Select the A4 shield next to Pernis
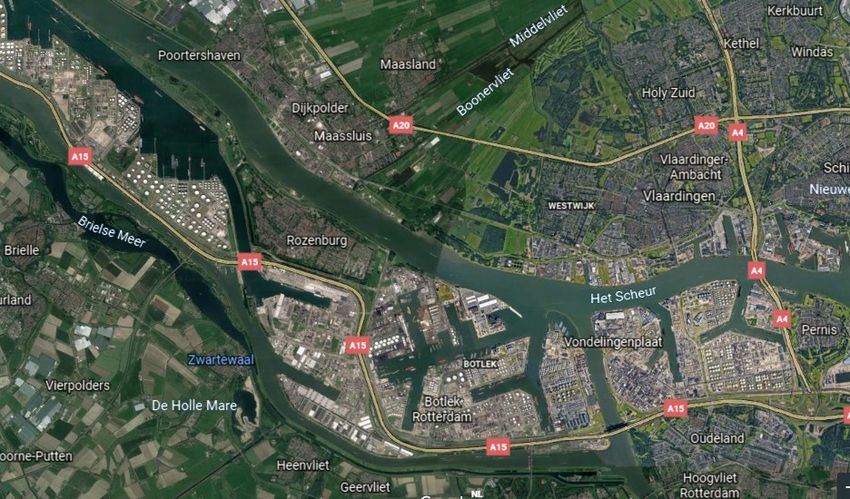The width and height of the screenshot is (850, 499). coord(781,319)
